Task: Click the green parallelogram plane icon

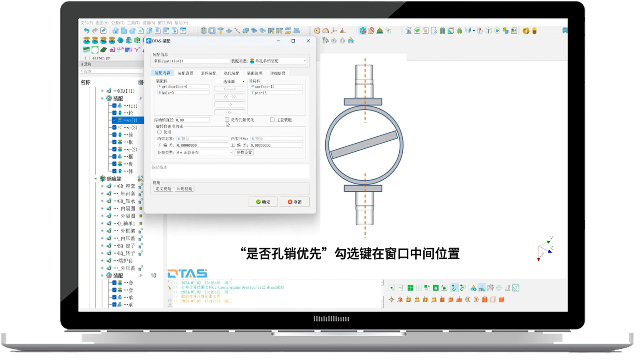Action: click(x=104, y=50)
